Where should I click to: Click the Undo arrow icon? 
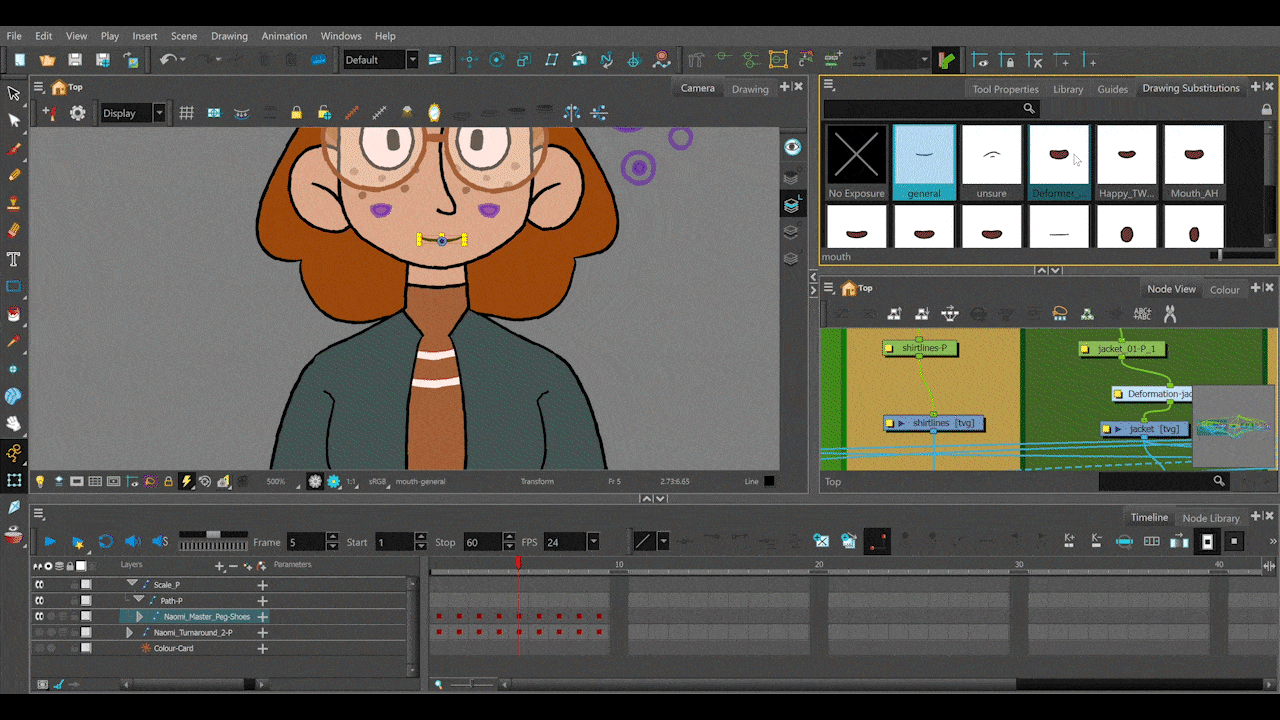[x=167, y=60]
